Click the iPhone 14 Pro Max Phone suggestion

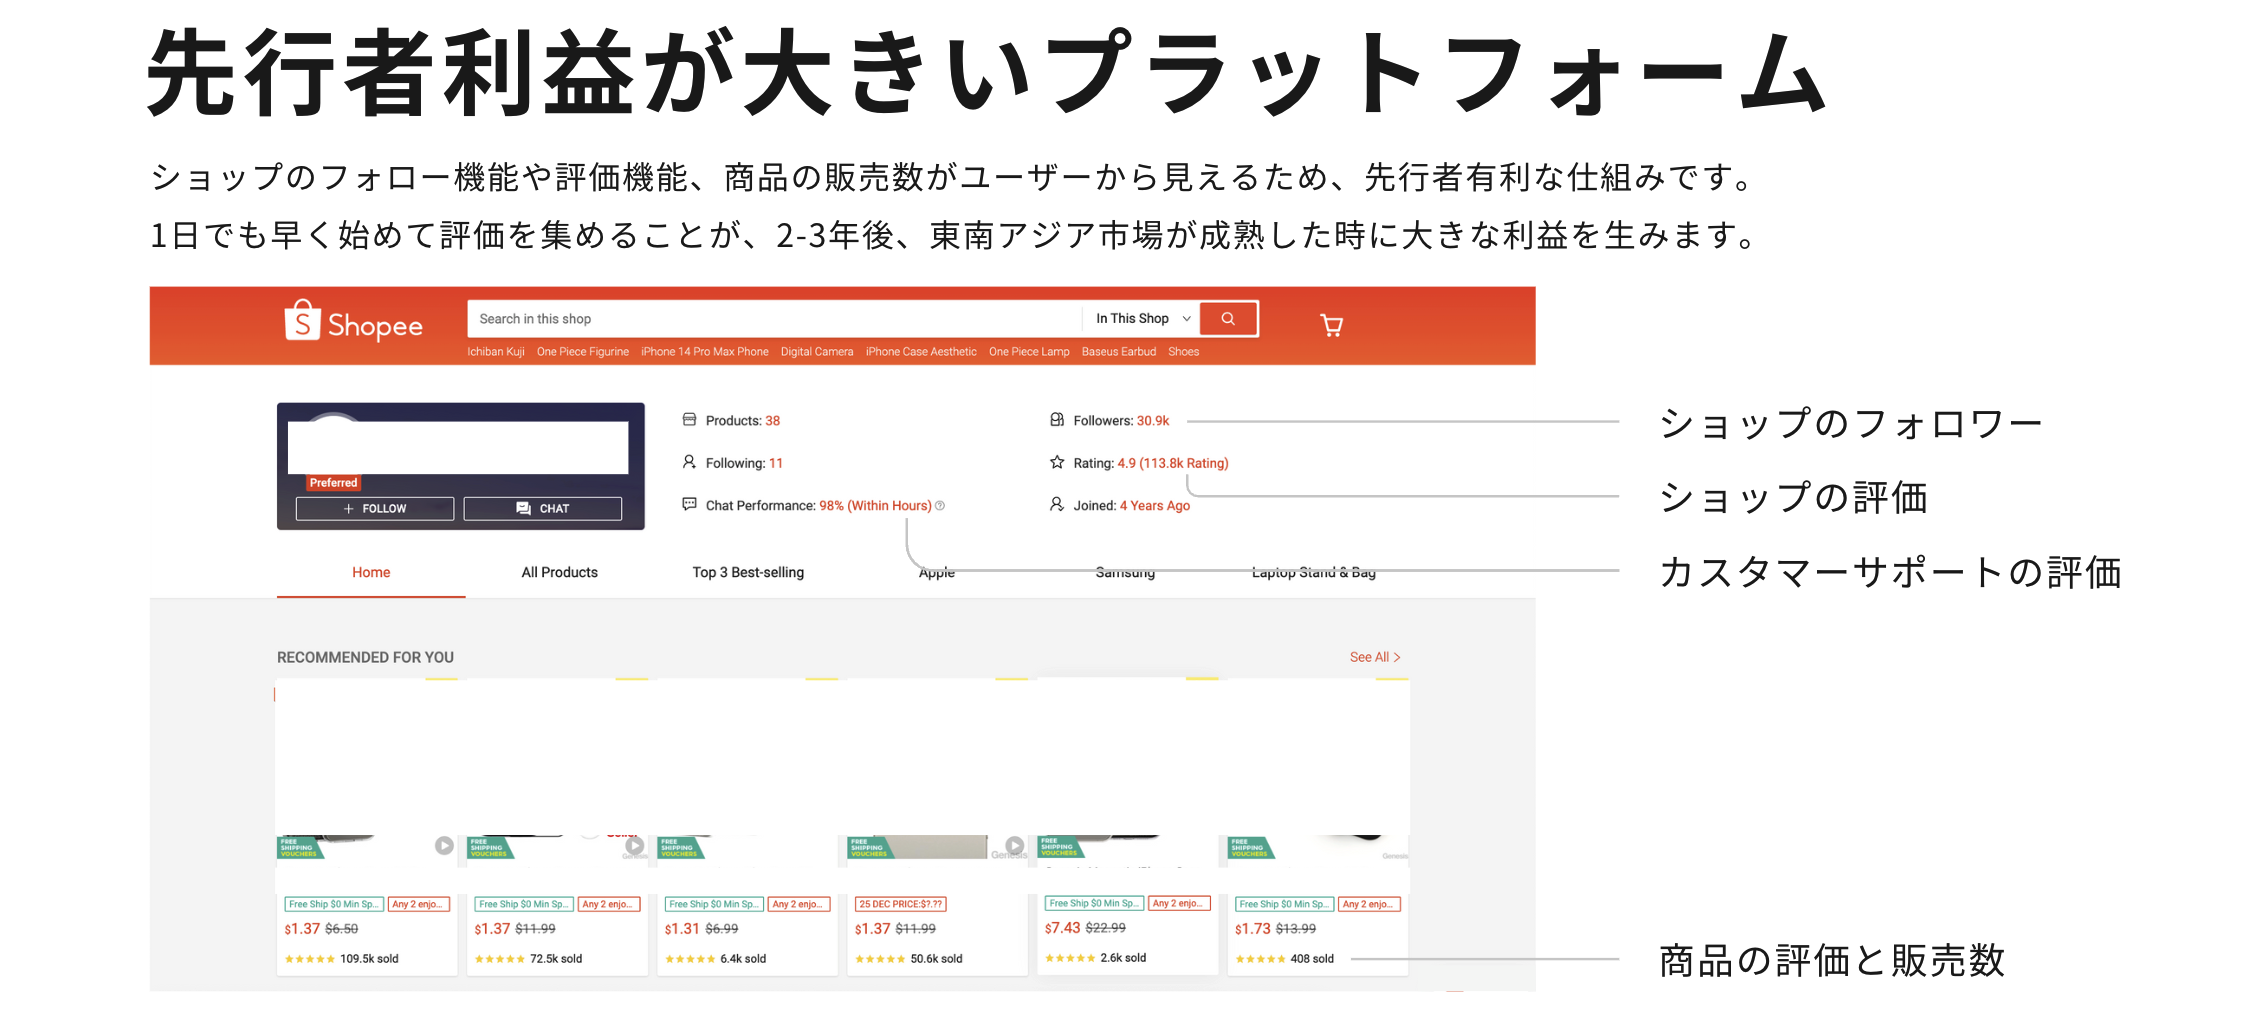pos(704,352)
